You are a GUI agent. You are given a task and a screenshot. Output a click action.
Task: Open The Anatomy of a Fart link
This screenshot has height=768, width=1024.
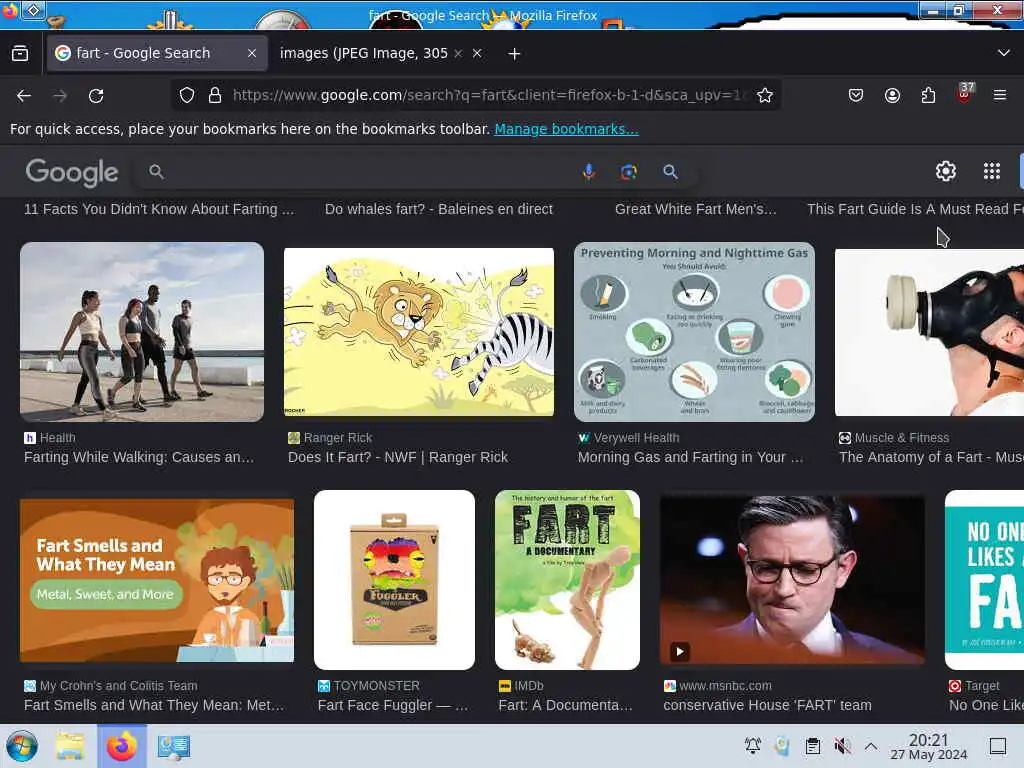pos(931,457)
